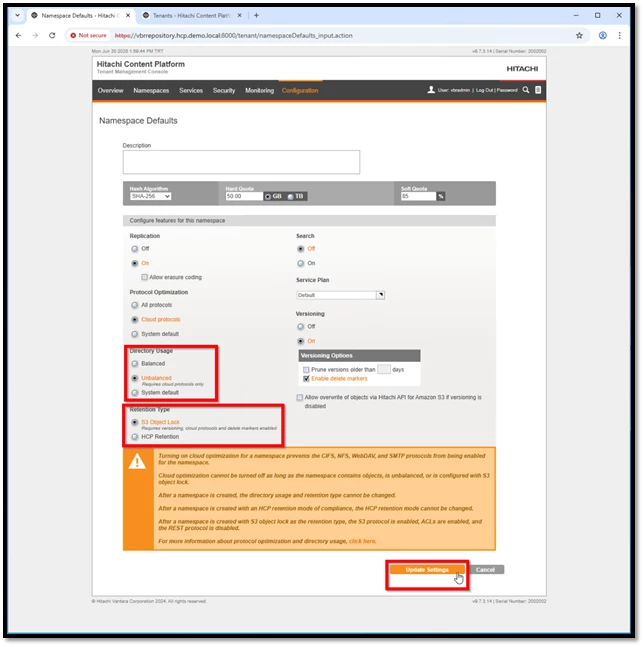Set Versioning to Off

[301, 327]
